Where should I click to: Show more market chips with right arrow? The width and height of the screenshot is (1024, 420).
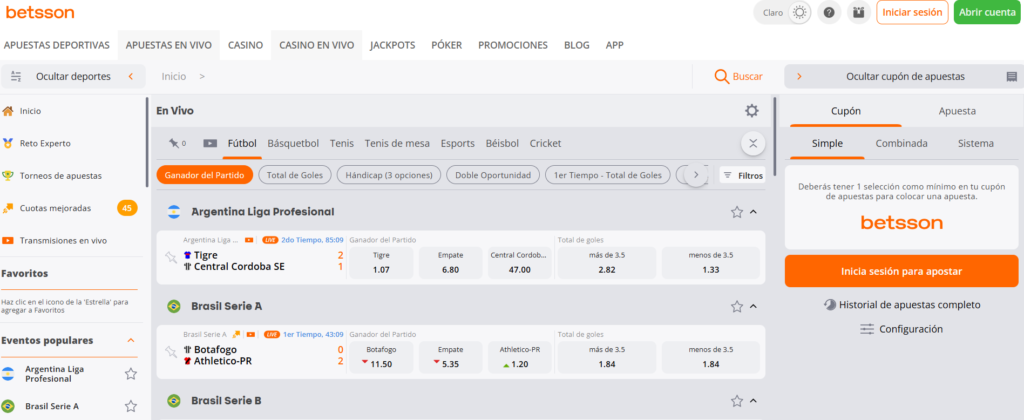click(x=696, y=175)
